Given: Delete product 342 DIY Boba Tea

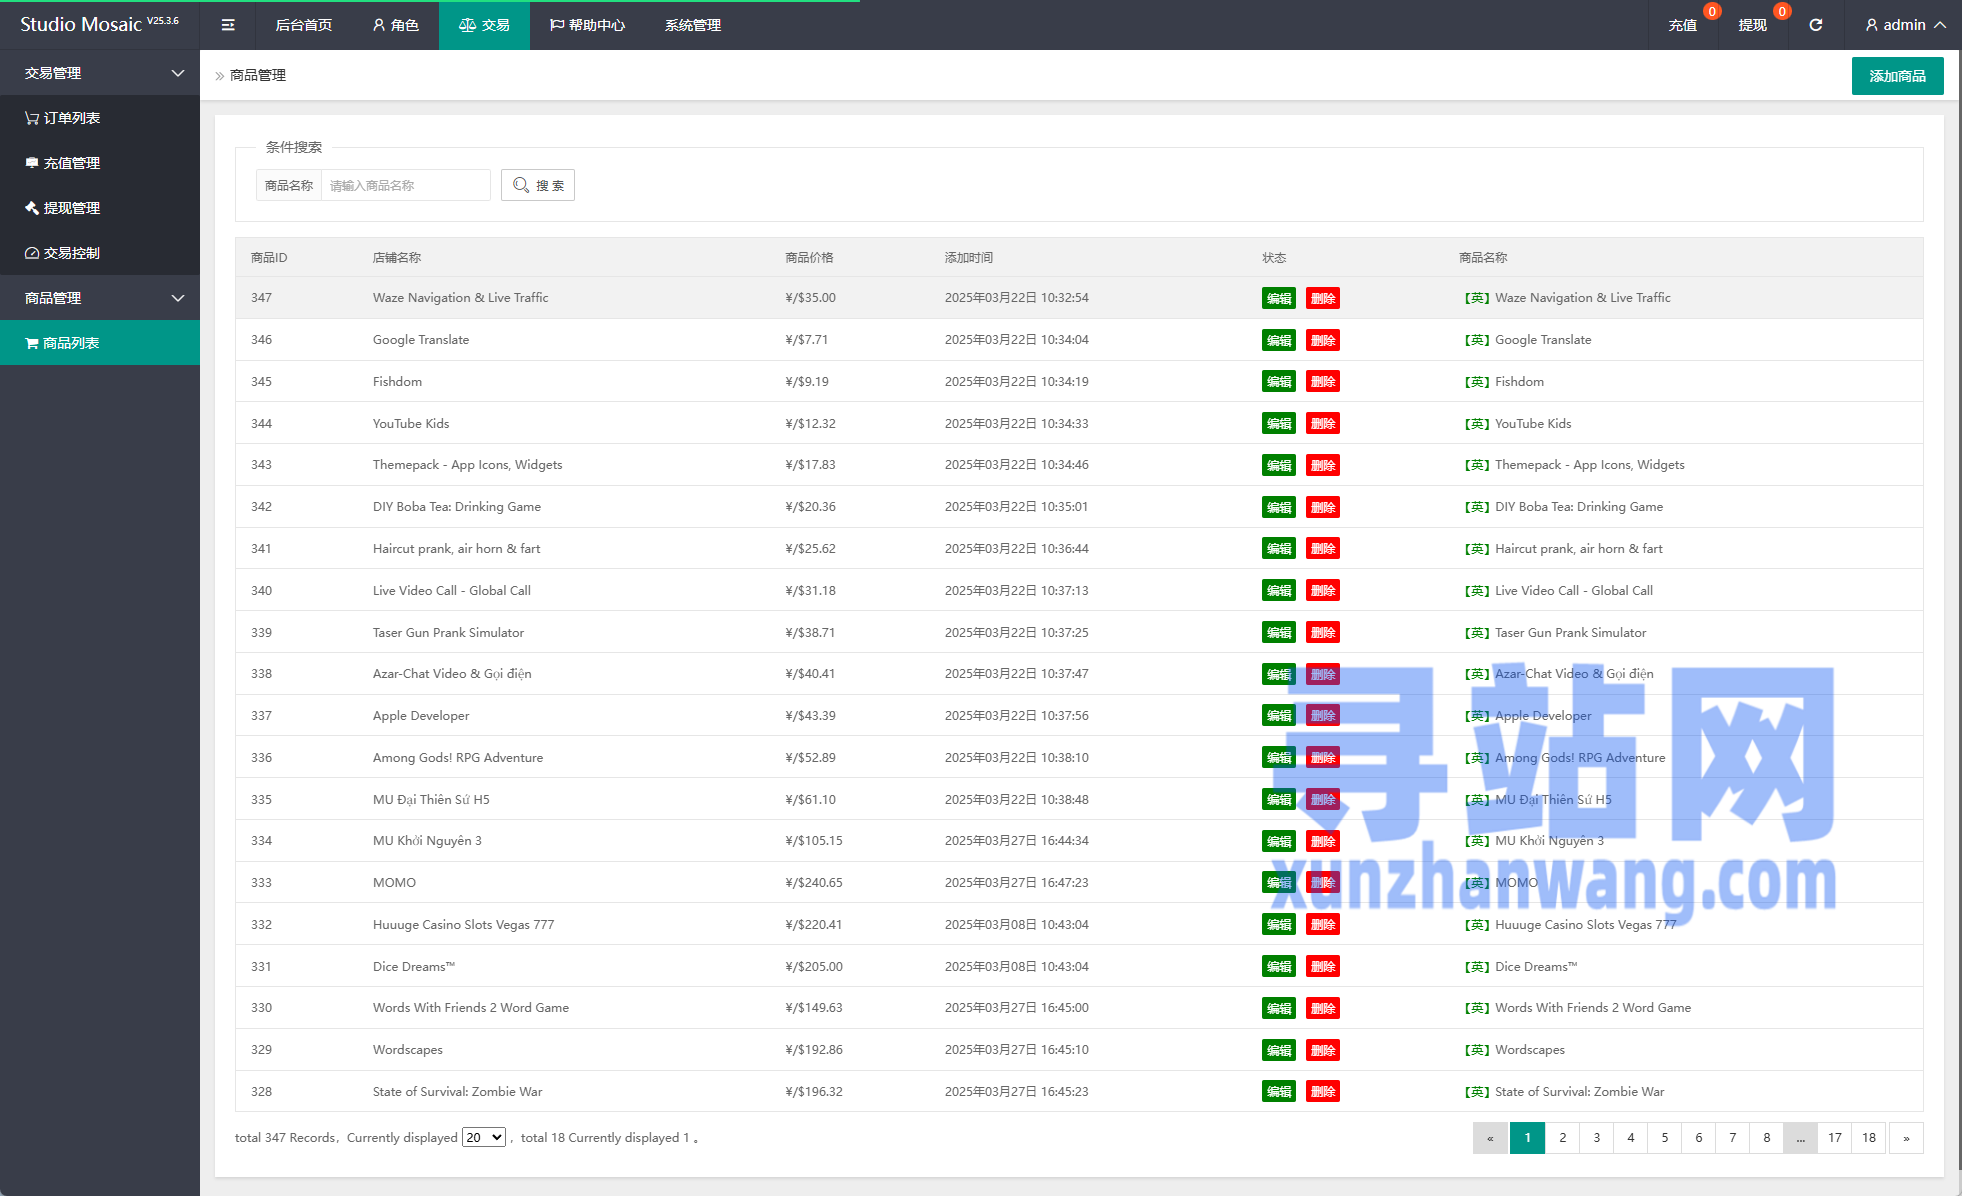Looking at the screenshot, I should [x=1323, y=507].
